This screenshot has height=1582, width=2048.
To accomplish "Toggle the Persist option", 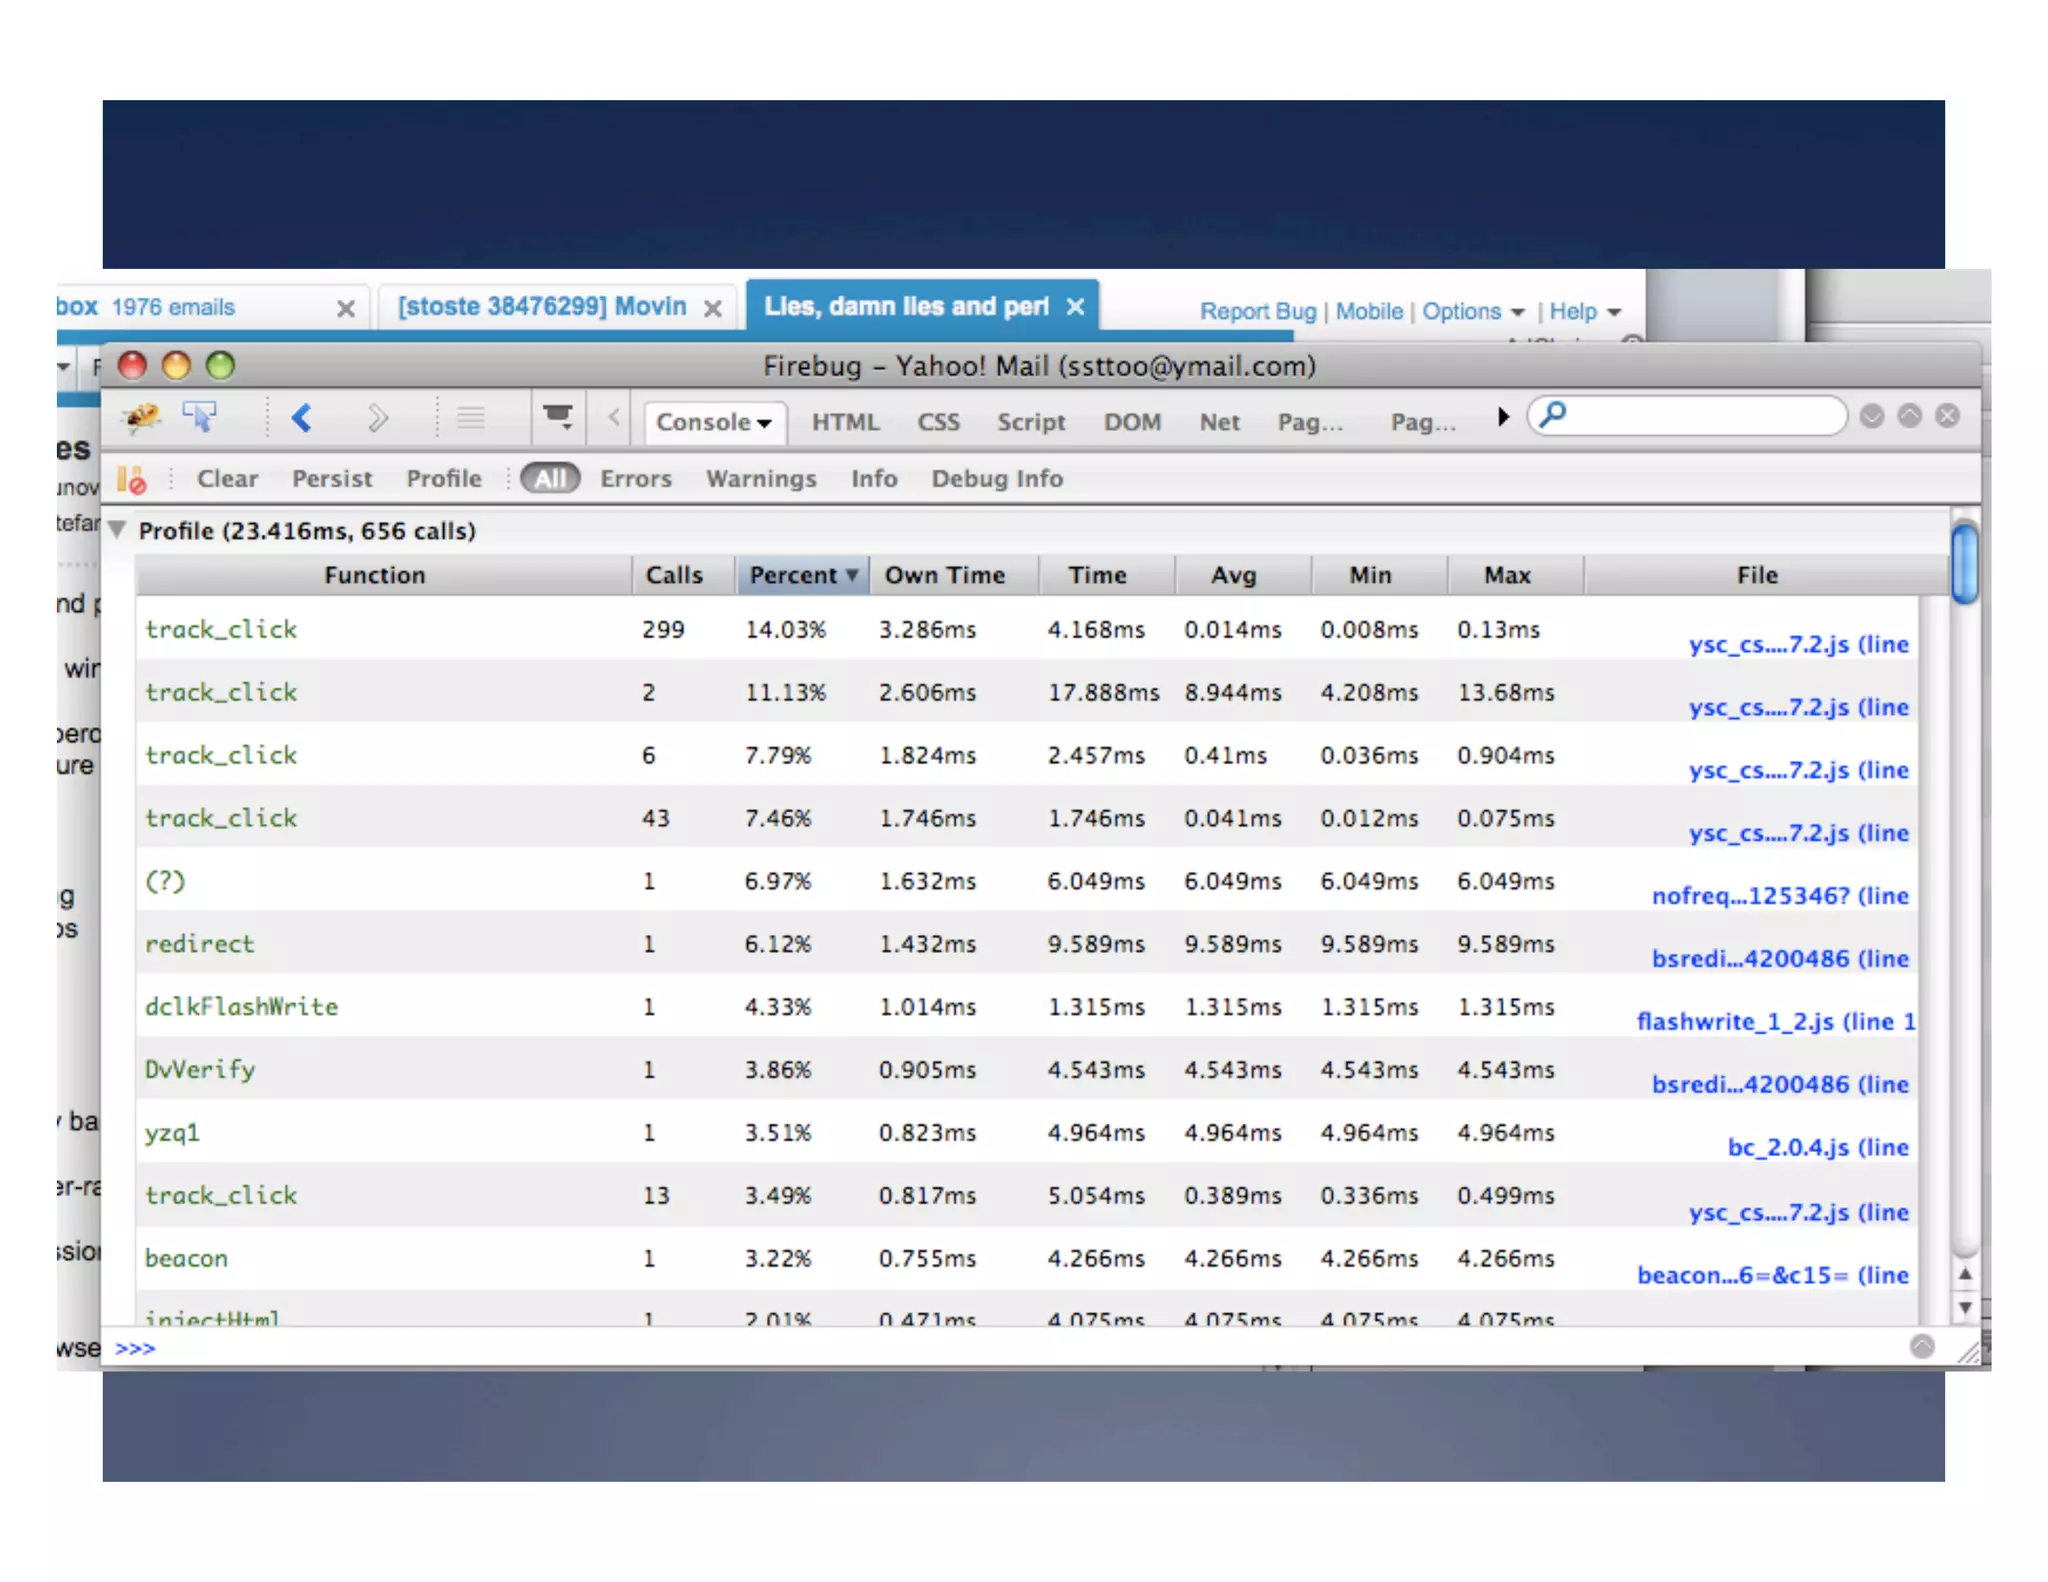I will tap(331, 479).
